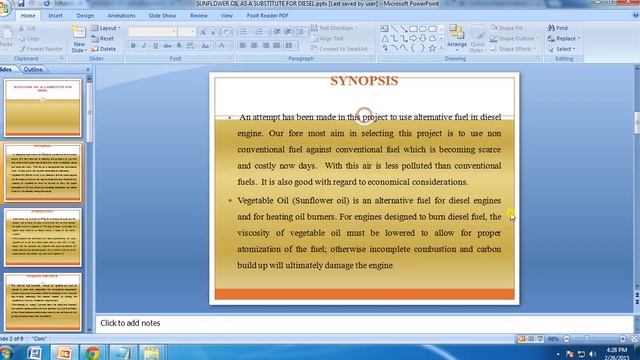Decrease the list indent level
Screen dimensions: 640x360
277,32
